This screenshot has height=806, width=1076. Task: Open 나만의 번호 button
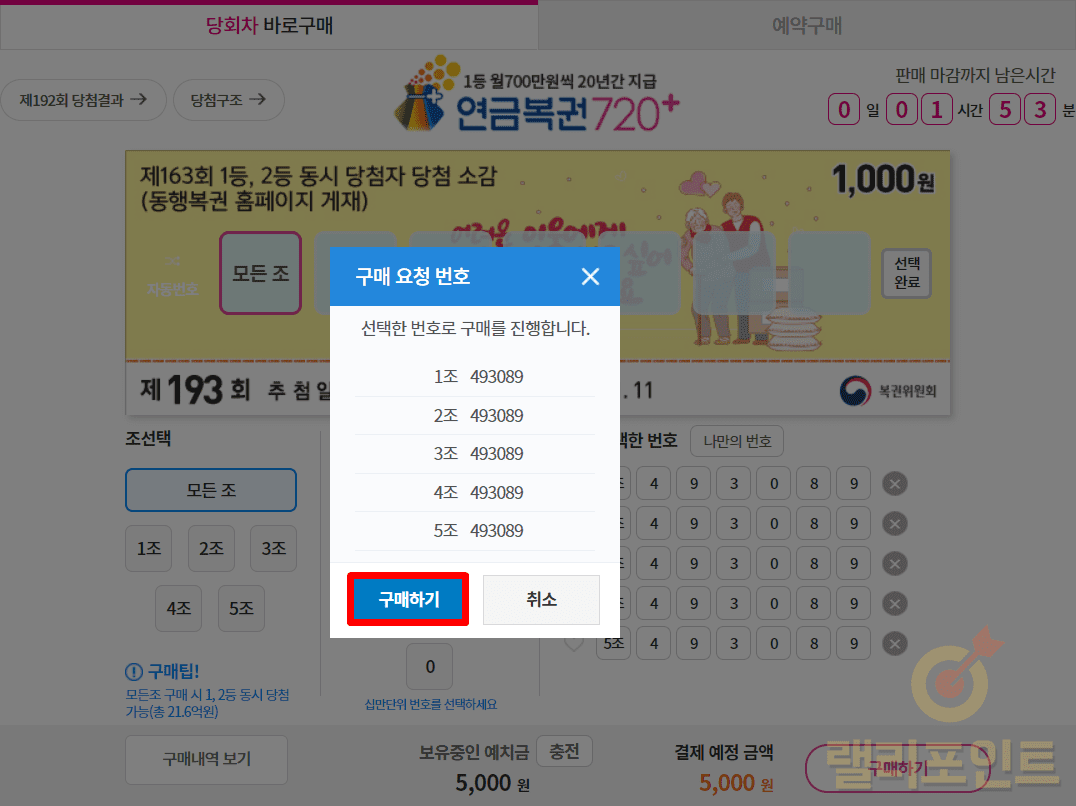[x=737, y=441]
